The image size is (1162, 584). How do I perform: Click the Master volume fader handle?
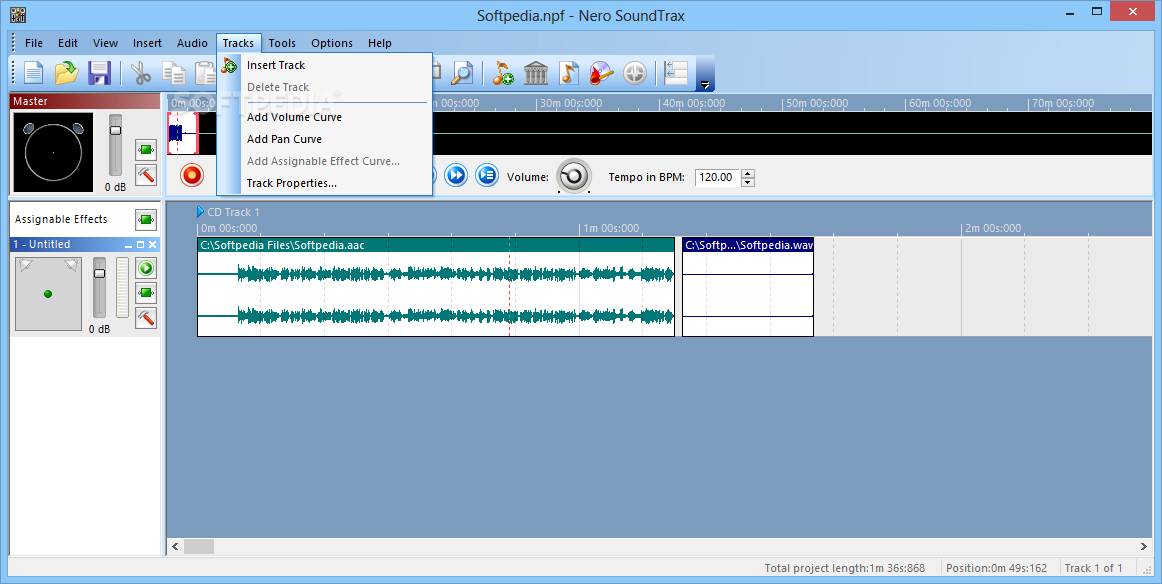(x=116, y=130)
